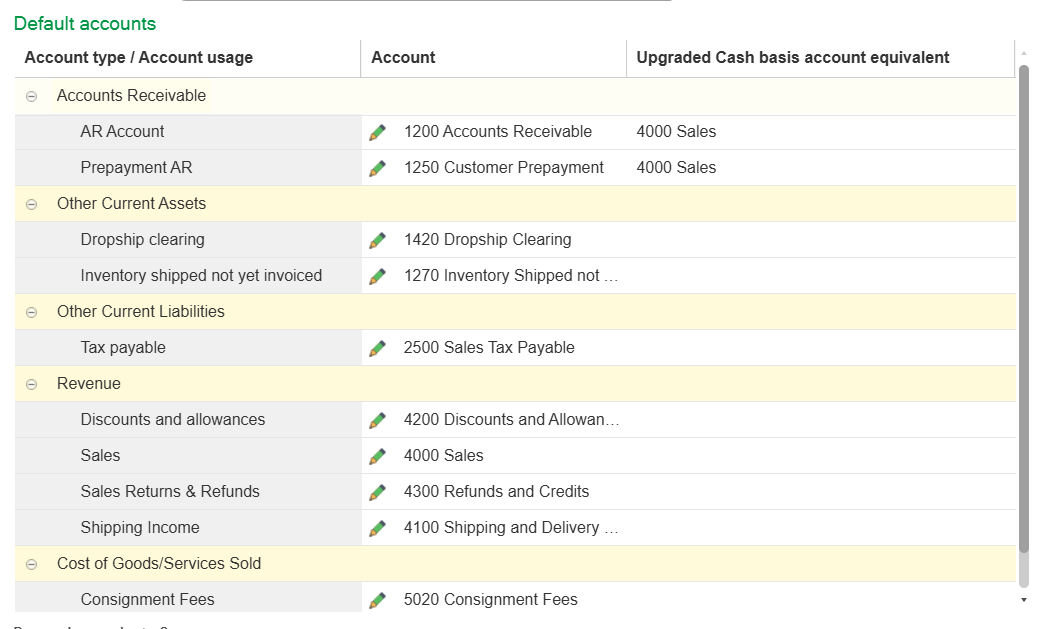Image resolution: width=1046 pixels, height=629 pixels.
Task: Click edit pencil beside 2500 Sales Tax Payable
Action: click(377, 348)
